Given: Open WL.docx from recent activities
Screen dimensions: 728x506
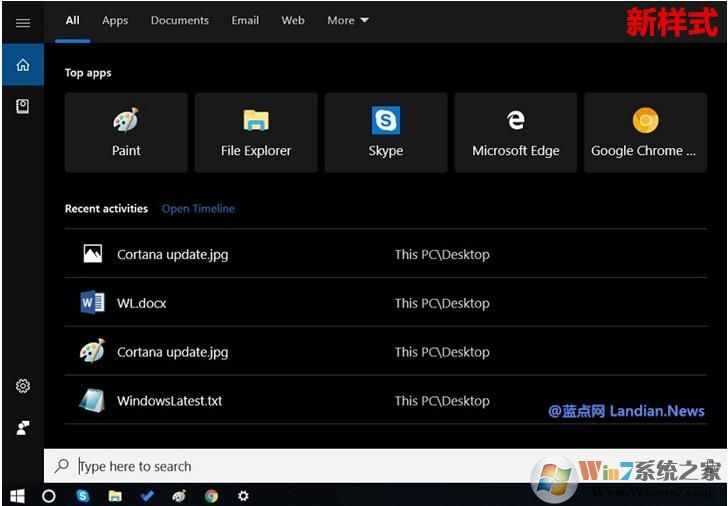Looking at the screenshot, I should tap(142, 303).
